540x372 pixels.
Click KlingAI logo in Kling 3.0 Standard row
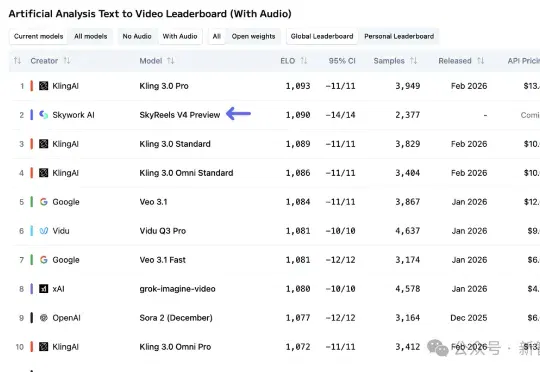[43, 144]
